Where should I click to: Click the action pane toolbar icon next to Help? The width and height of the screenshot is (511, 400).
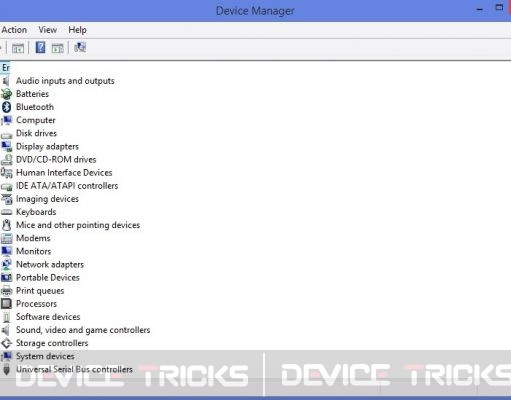click(58, 48)
